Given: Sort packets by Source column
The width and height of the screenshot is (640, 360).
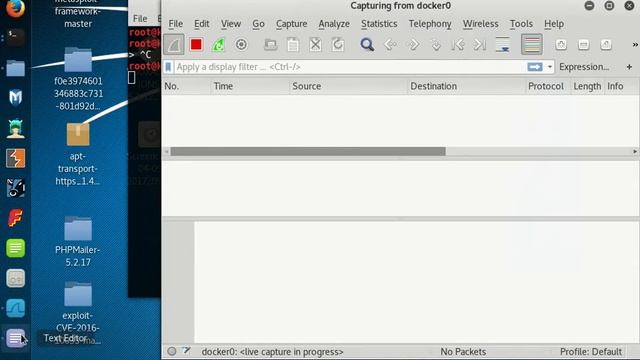Looking at the screenshot, I should [348, 86].
